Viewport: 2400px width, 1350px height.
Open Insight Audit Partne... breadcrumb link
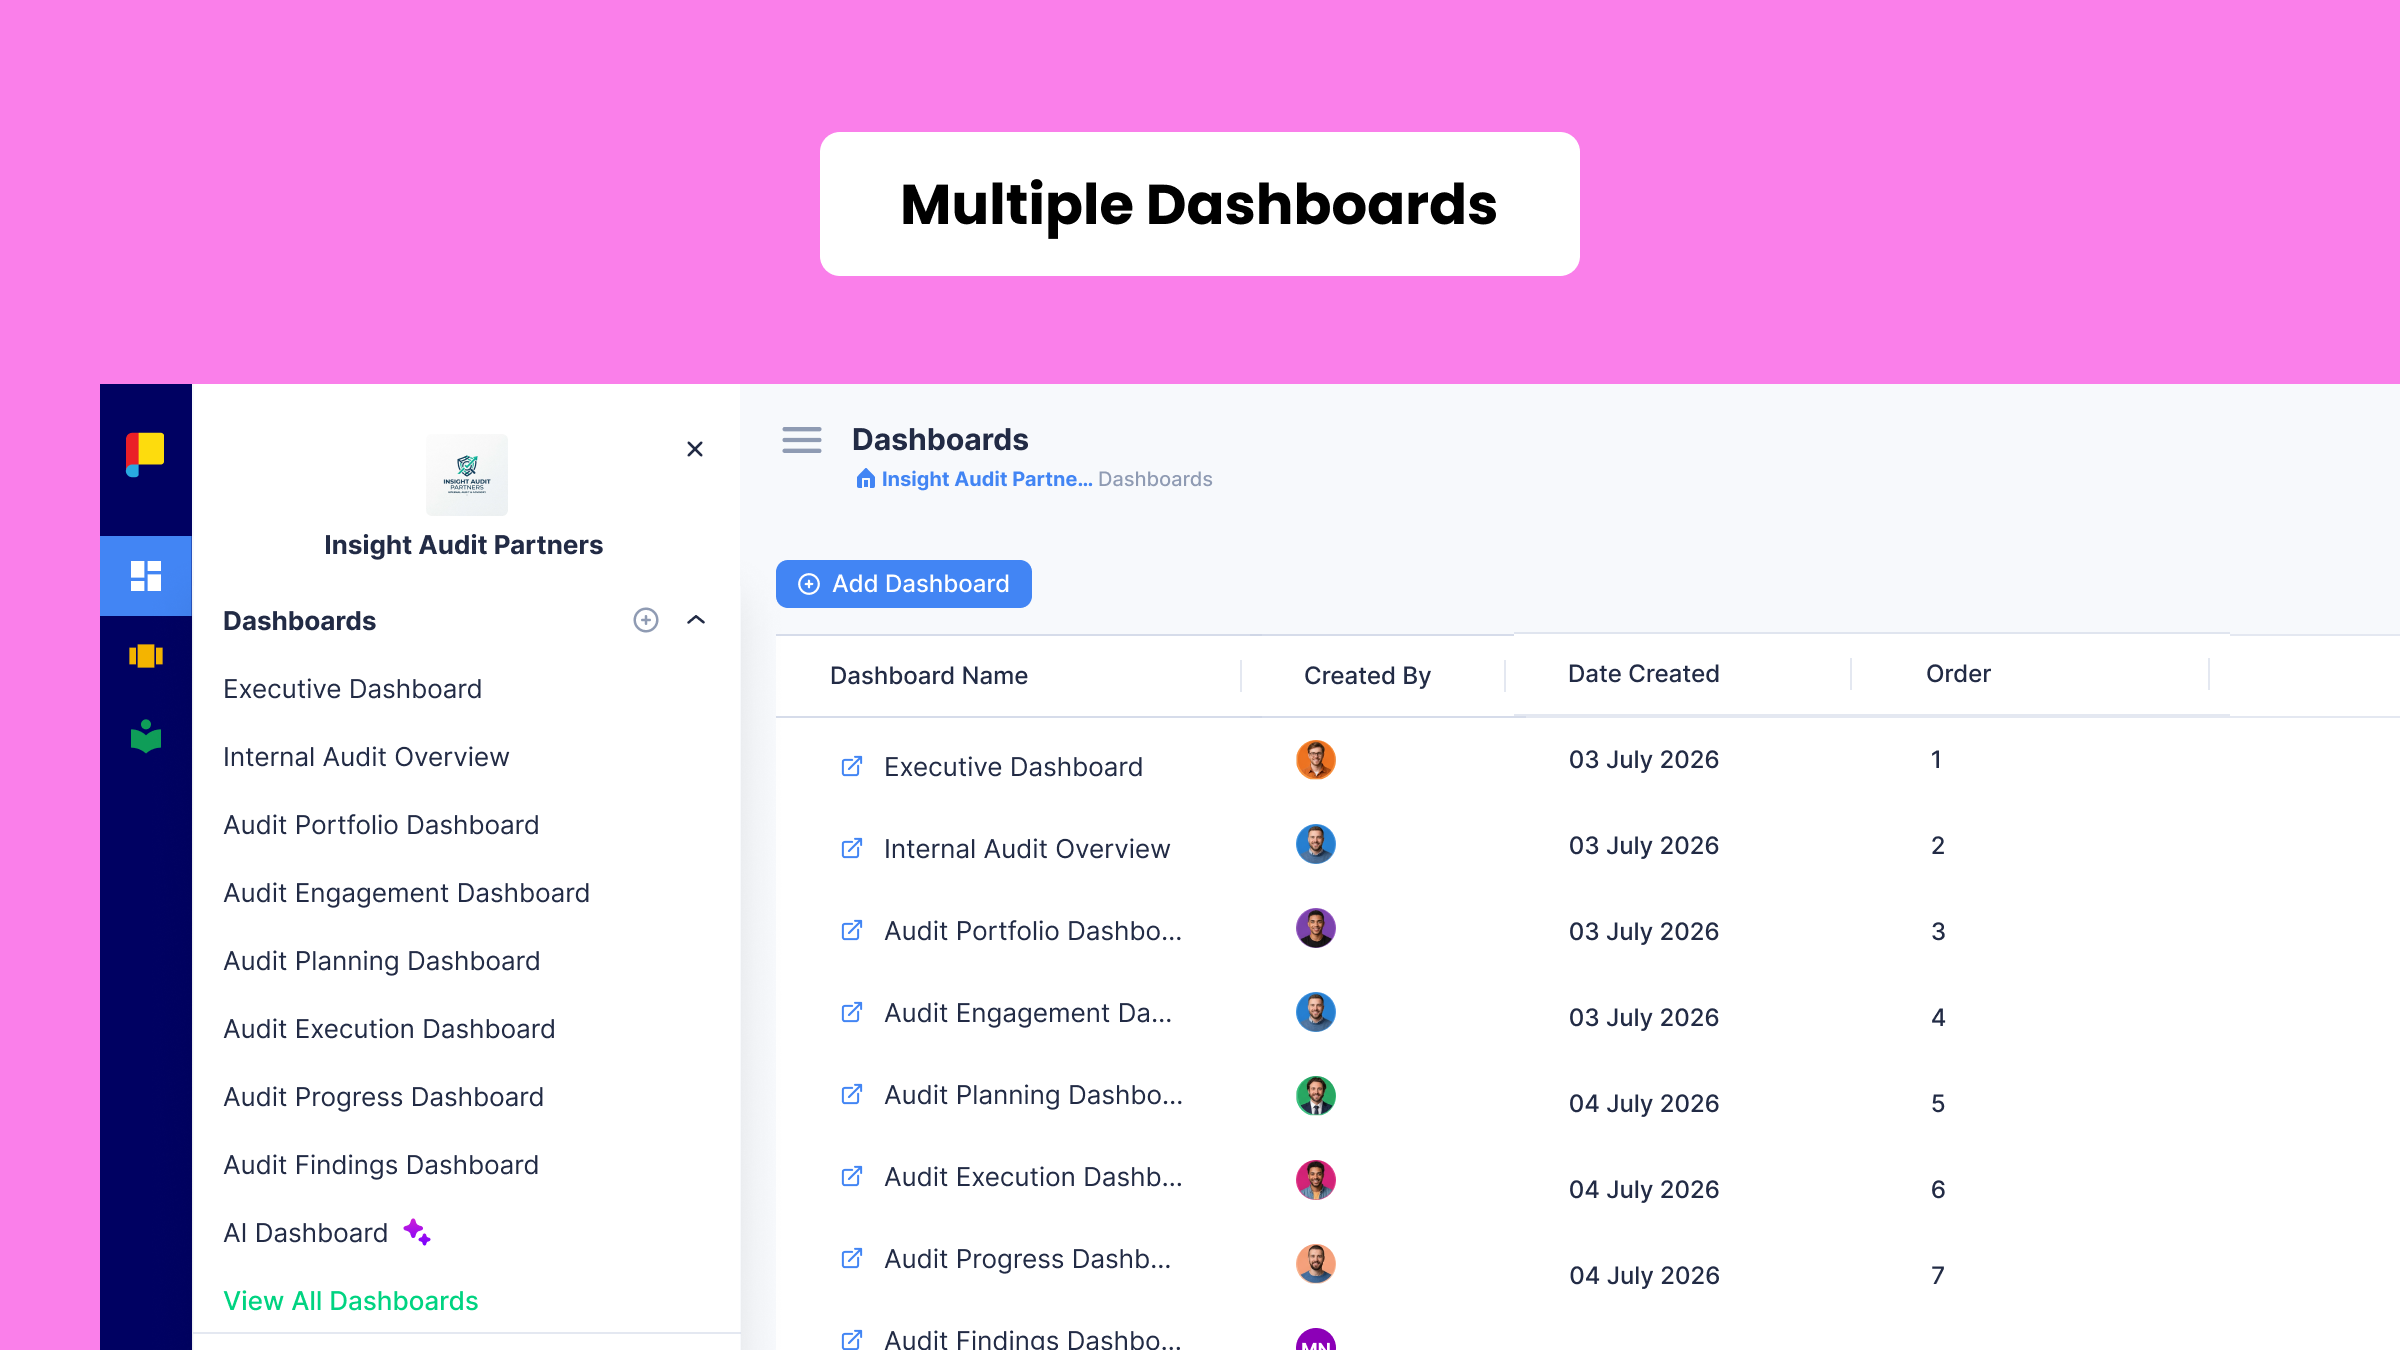point(987,479)
